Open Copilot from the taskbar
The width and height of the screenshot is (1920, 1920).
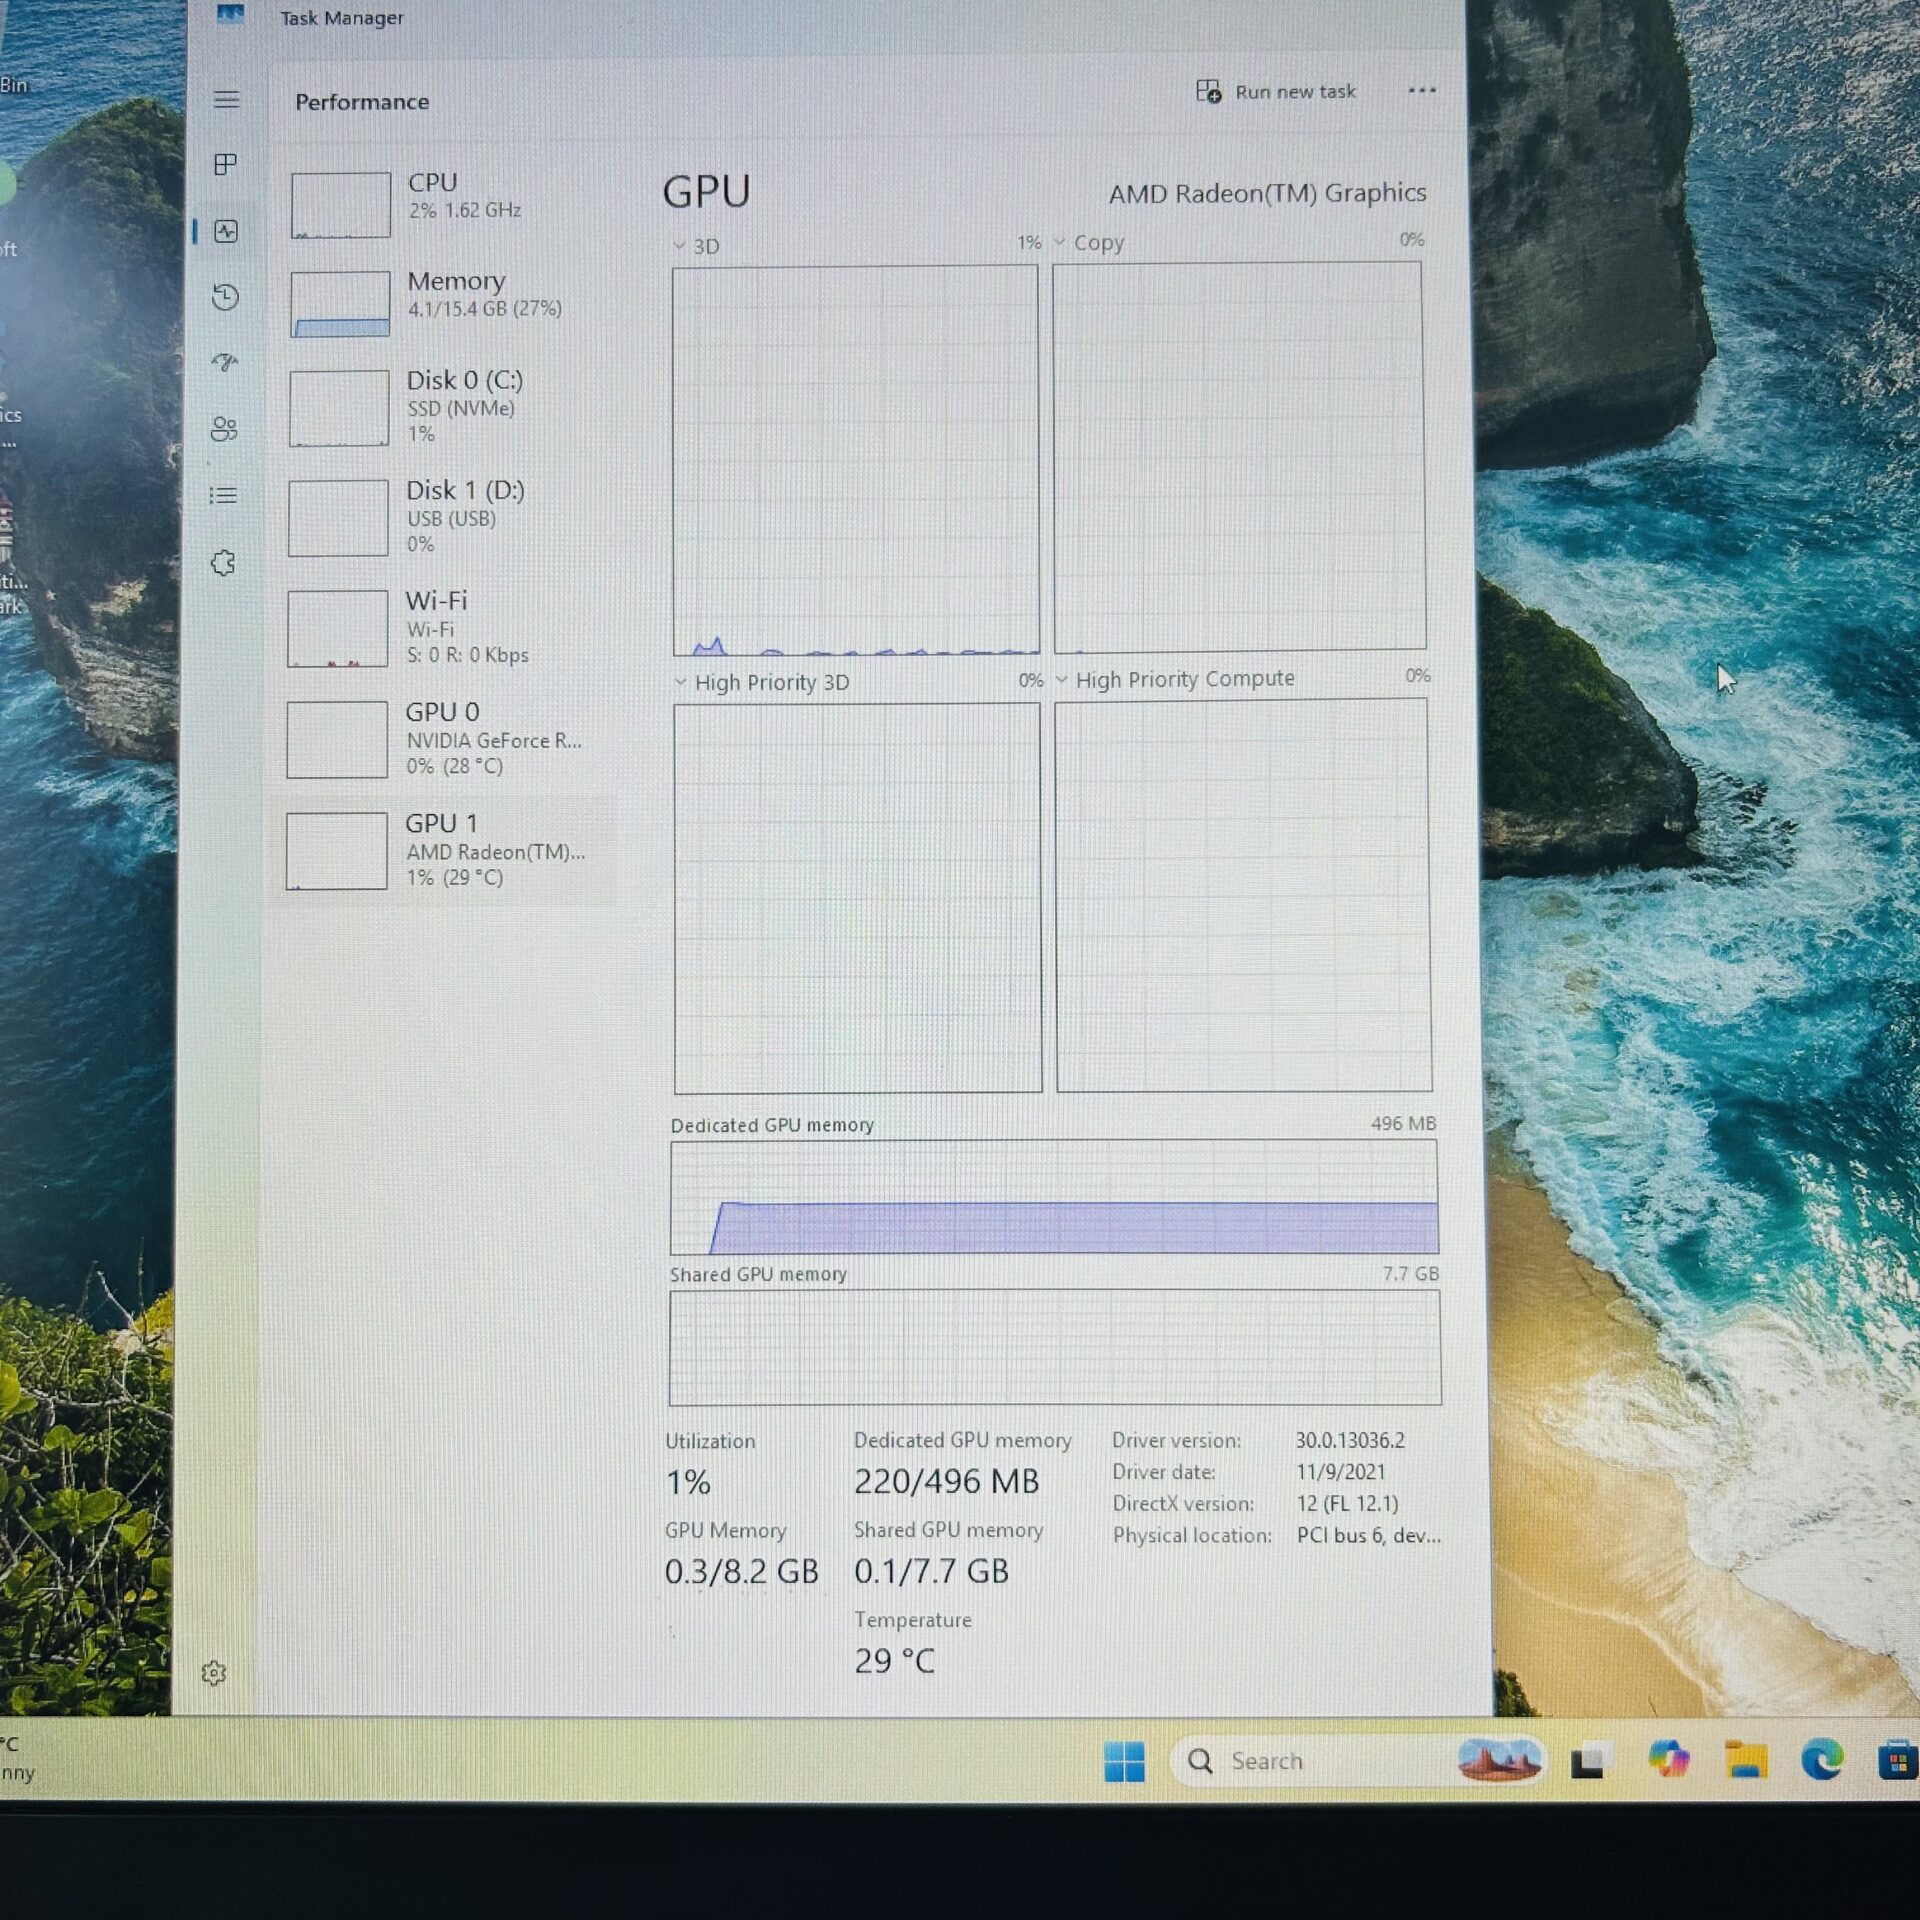[x=1668, y=1760]
